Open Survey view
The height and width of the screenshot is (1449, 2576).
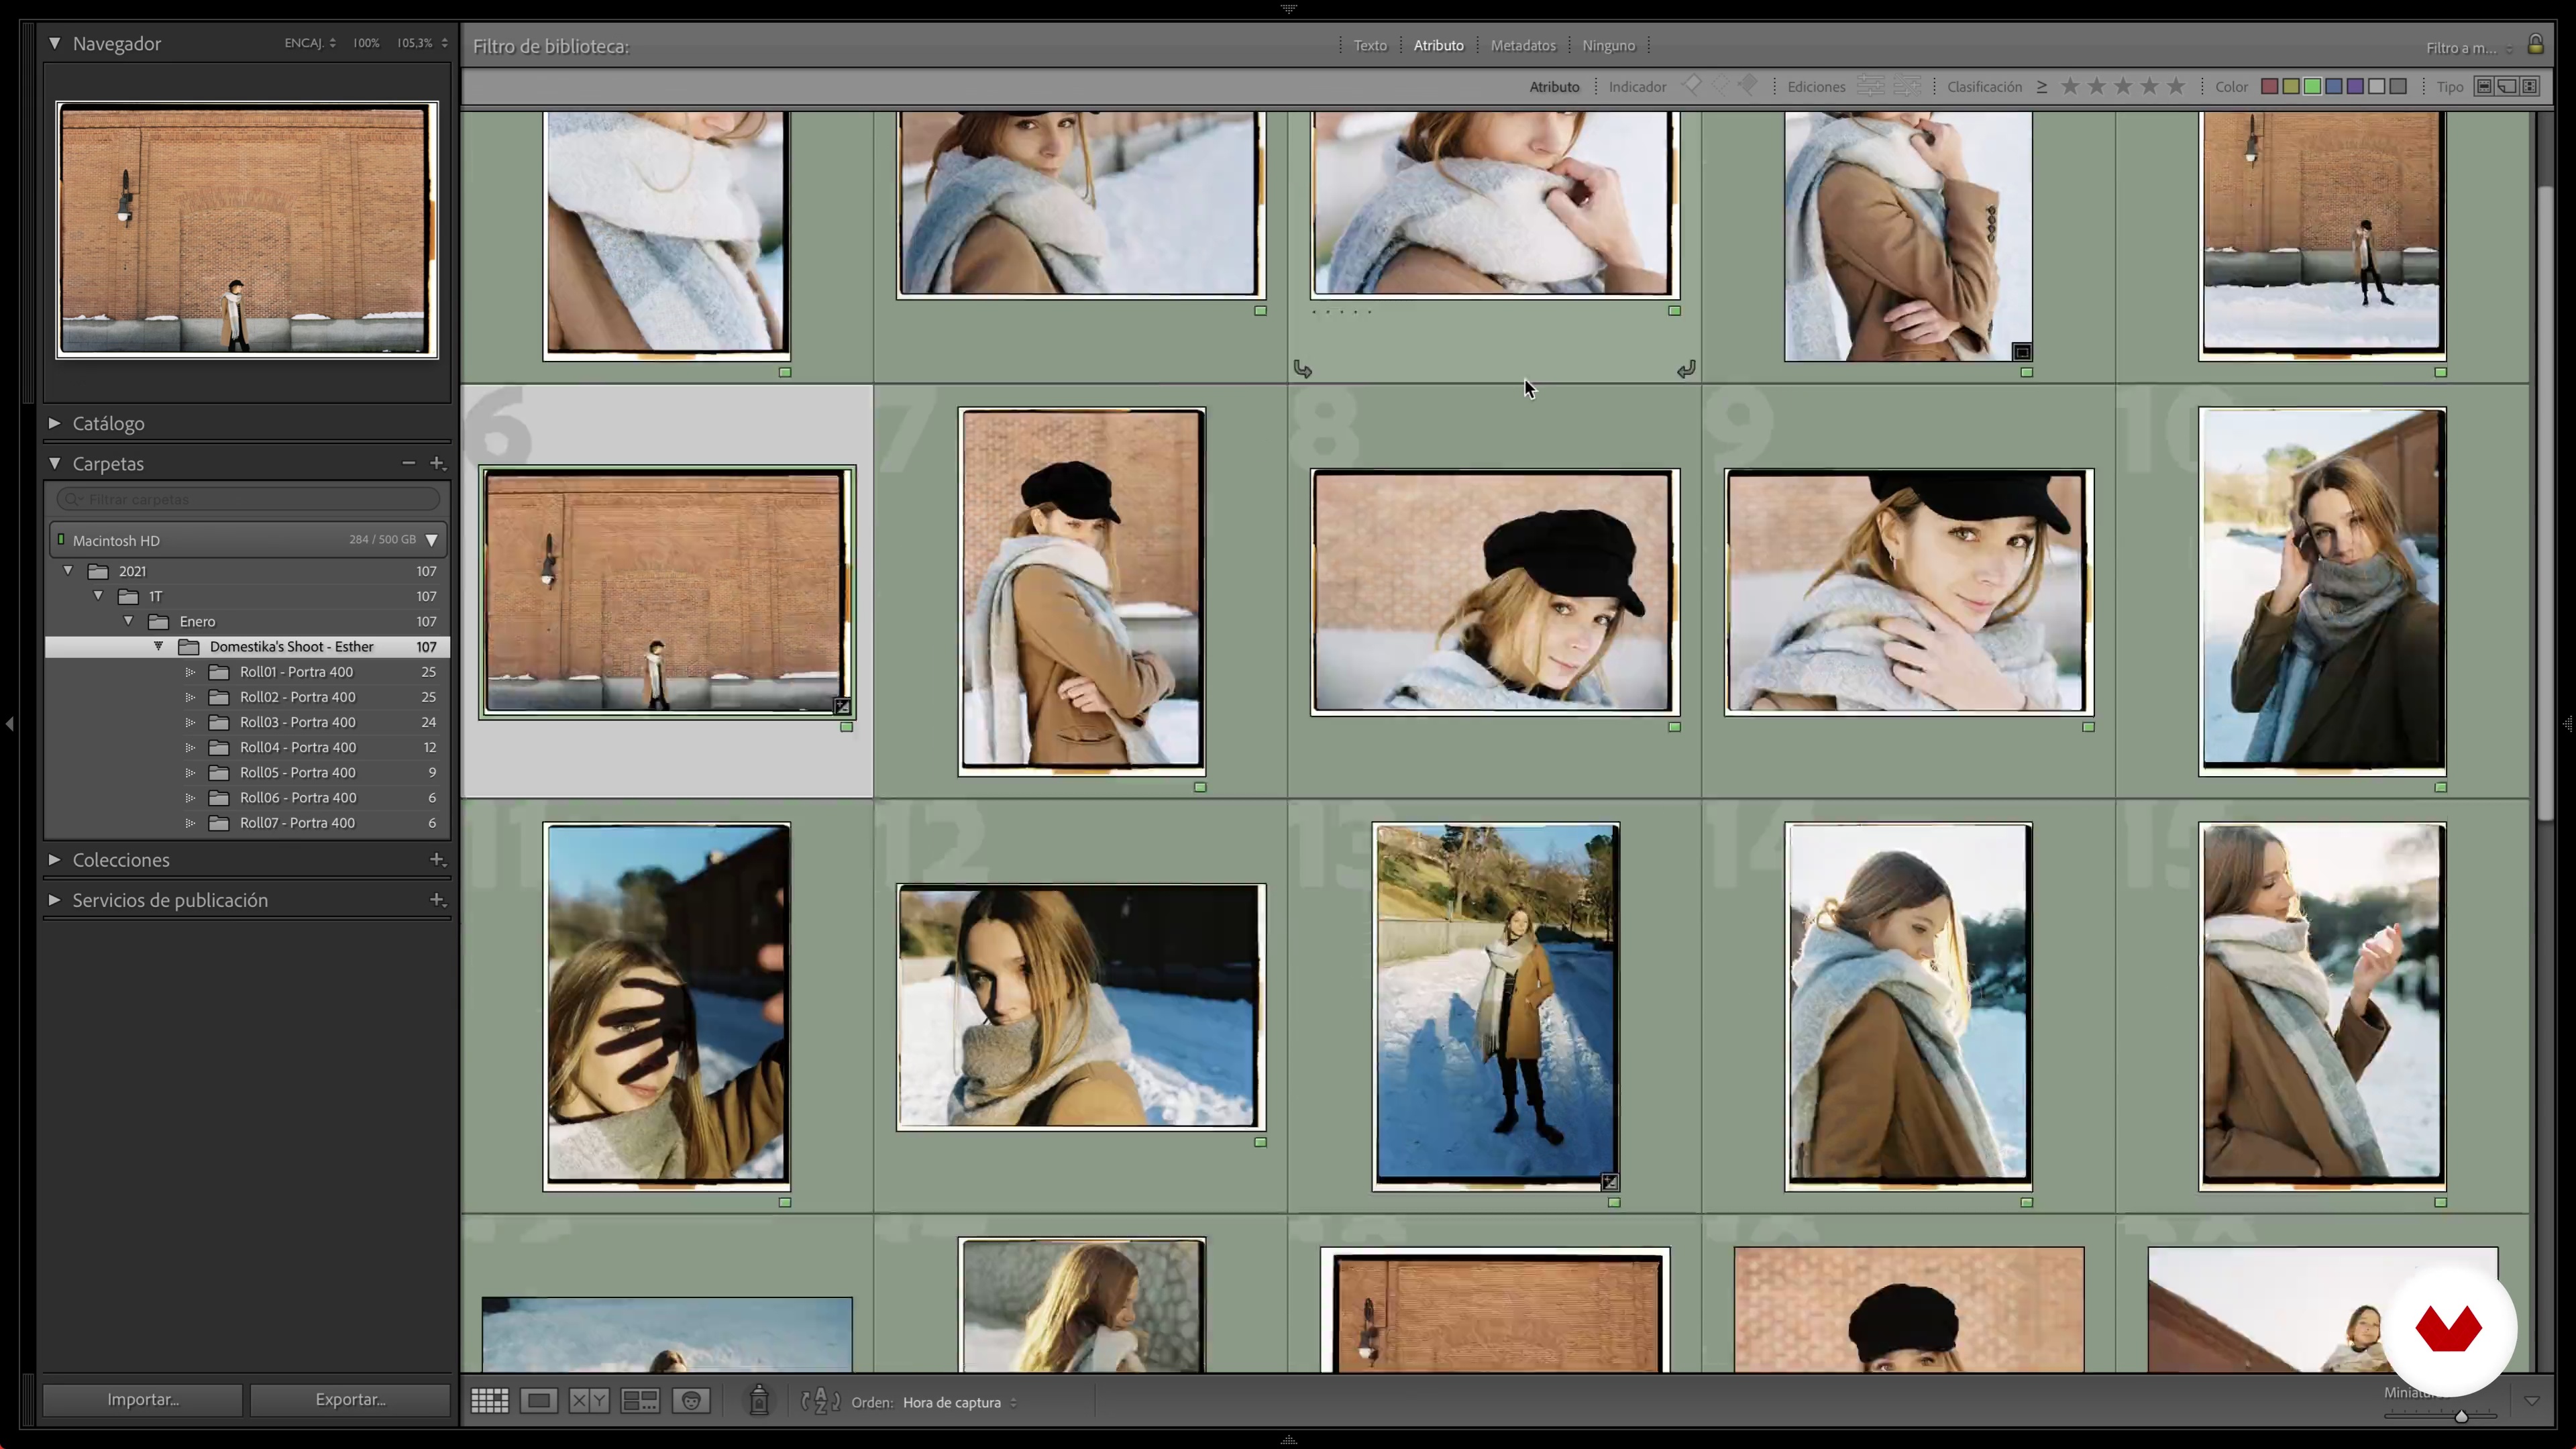pyautogui.click(x=640, y=1401)
